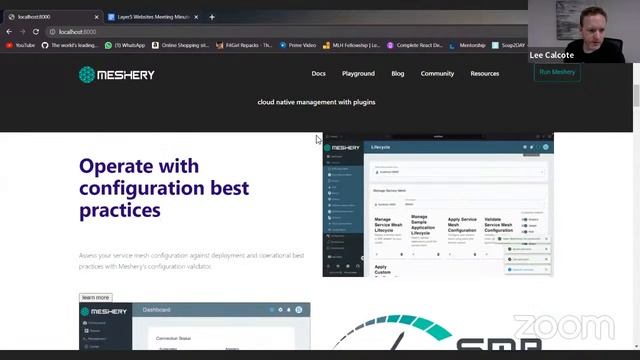Open the YouTube bookmark
The height and width of the screenshot is (360, 640).
(x=20, y=45)
